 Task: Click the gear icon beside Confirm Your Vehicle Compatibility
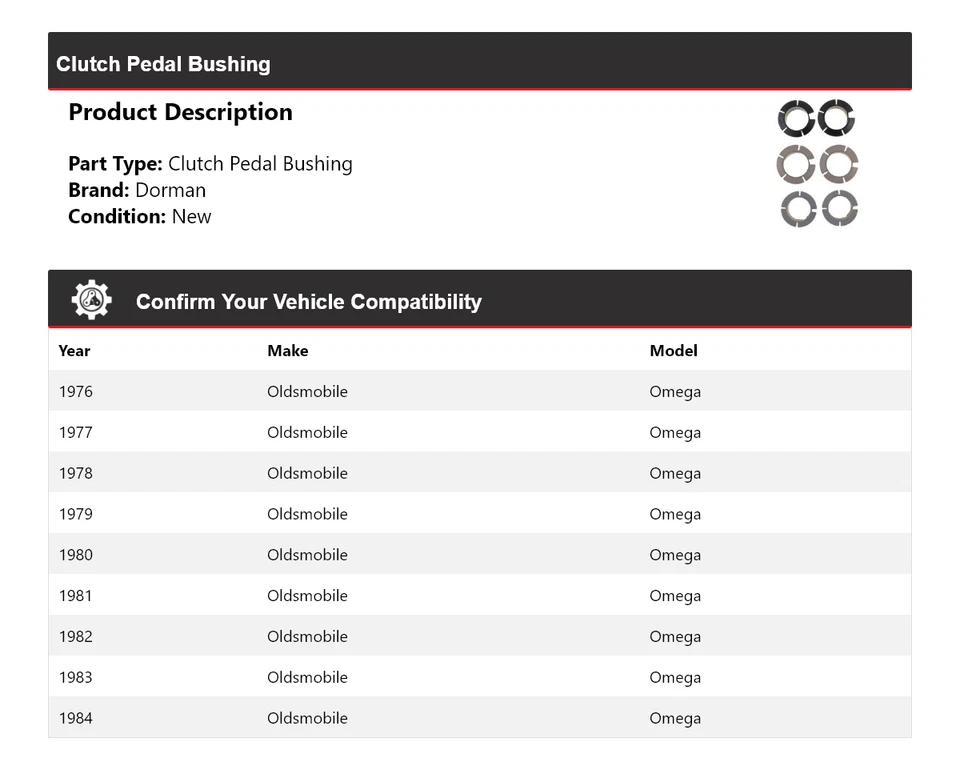coord(91,300)
